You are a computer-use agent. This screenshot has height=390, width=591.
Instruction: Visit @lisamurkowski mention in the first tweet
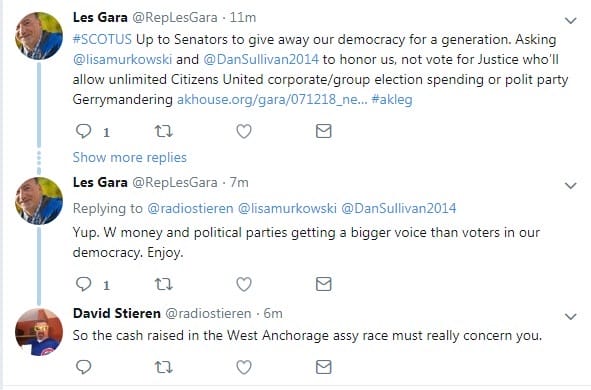(122, 60)
